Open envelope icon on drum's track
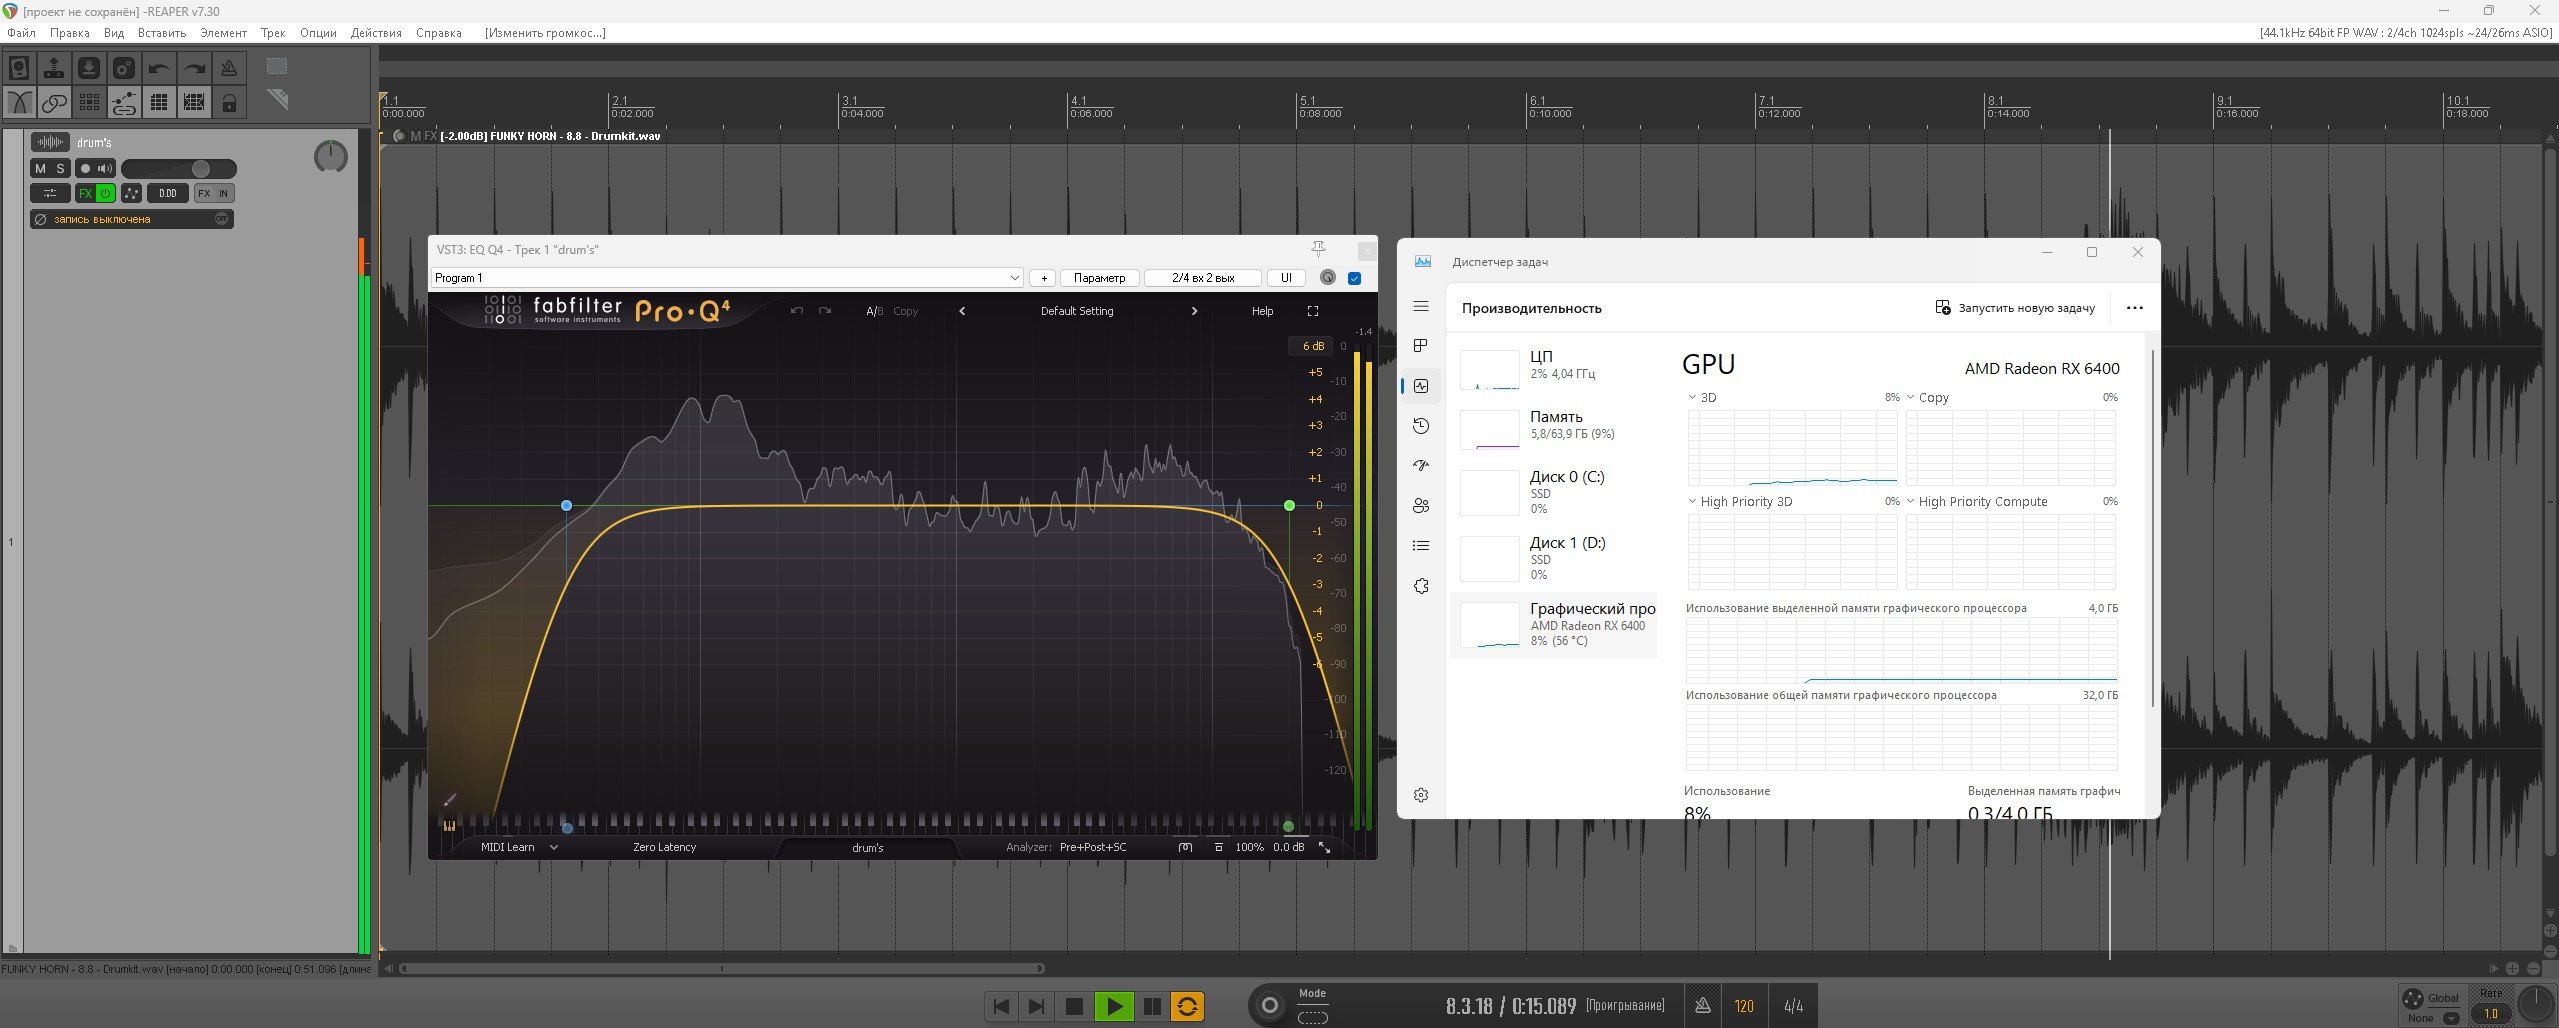 [x=131, y=193]
